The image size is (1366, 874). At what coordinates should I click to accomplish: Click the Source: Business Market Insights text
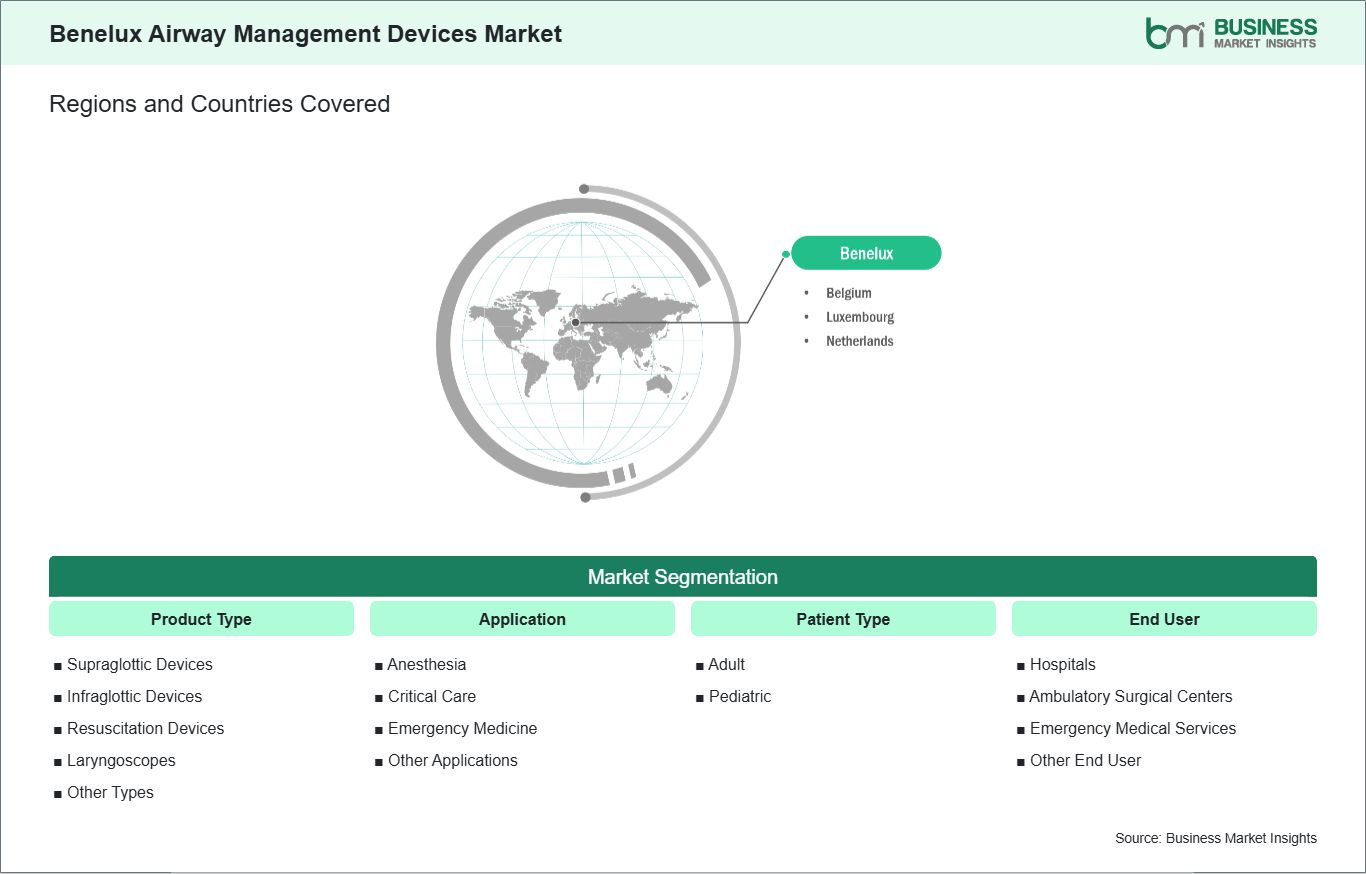coord(1216,838)
